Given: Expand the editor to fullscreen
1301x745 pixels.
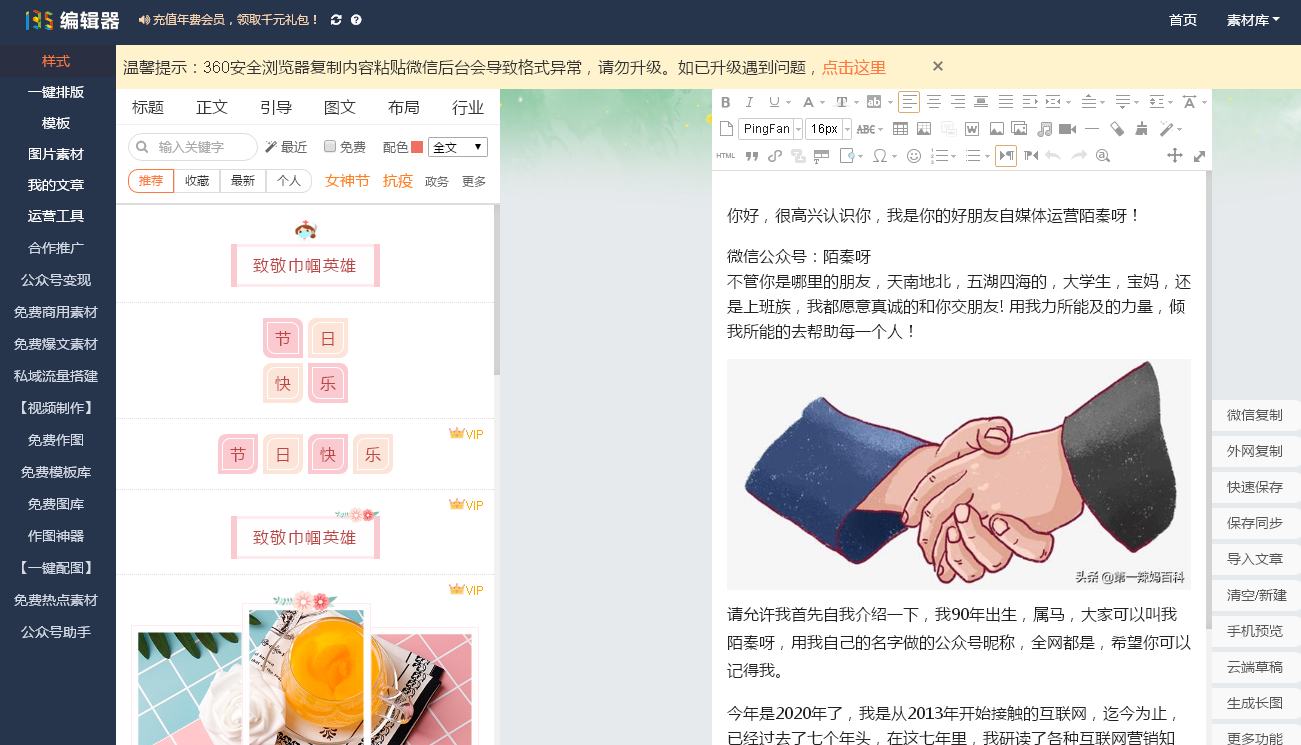Looking at the screenshot, I should (x=1199, y=156).
